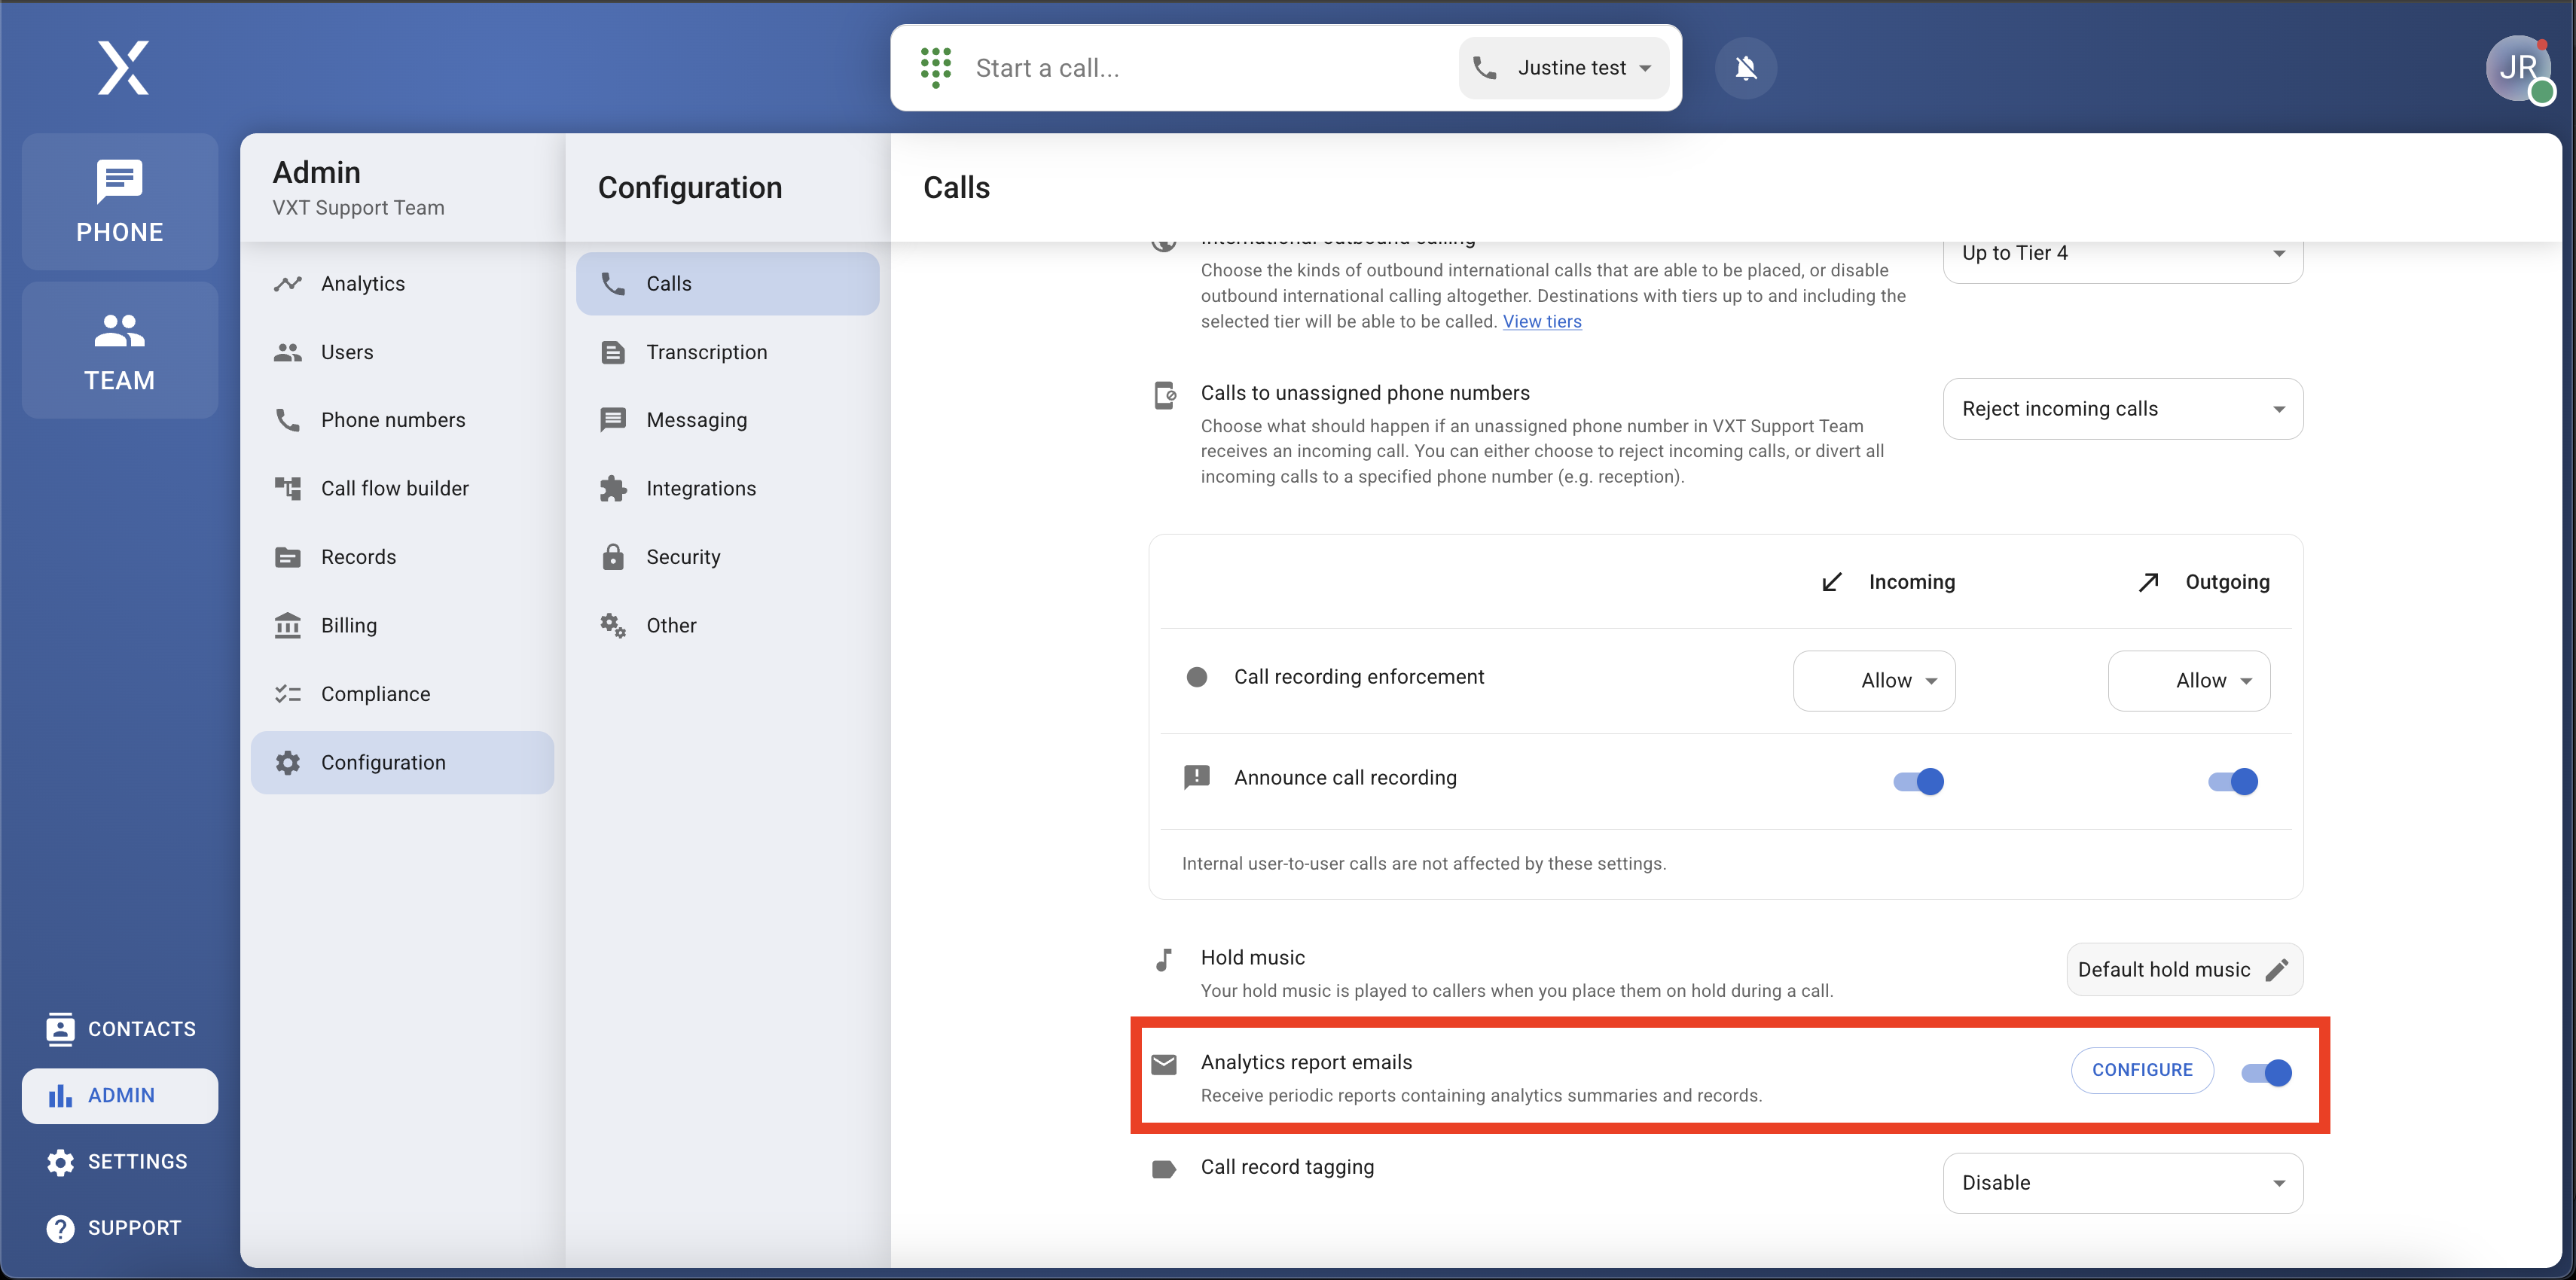Open SUPPORT in the sidebar
Image resolution: width=2576 pixels, height=1280 pixels.
(x=120, y=1228)
